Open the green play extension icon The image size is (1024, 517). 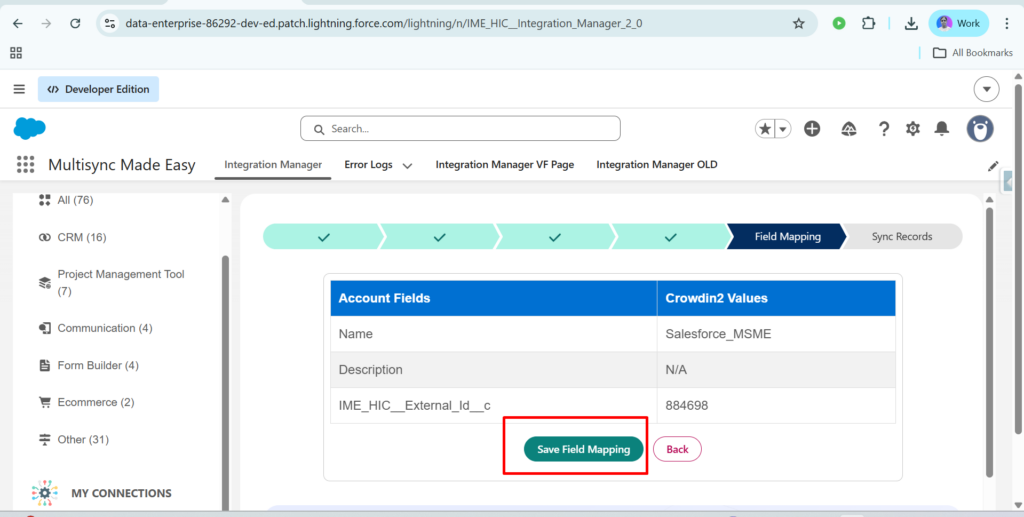click(x=839, y=24)
